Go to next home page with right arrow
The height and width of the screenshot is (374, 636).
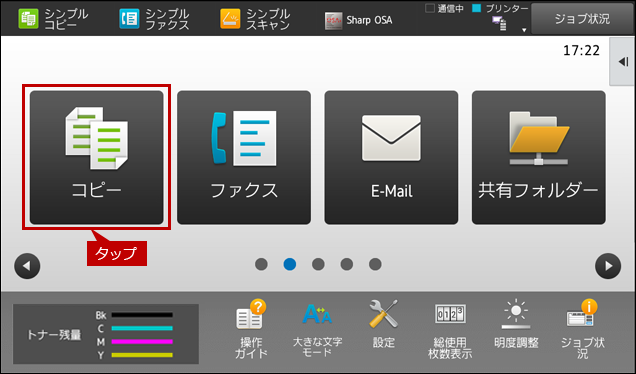[x=608, y=266]
